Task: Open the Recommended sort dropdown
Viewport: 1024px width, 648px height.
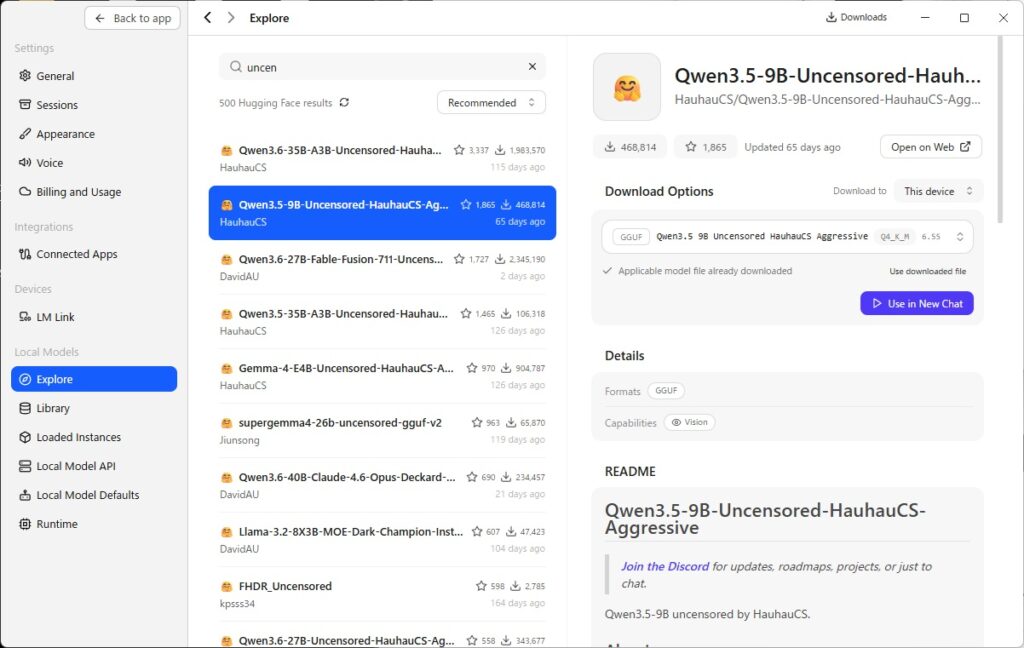Action: (x=491, y=103)
